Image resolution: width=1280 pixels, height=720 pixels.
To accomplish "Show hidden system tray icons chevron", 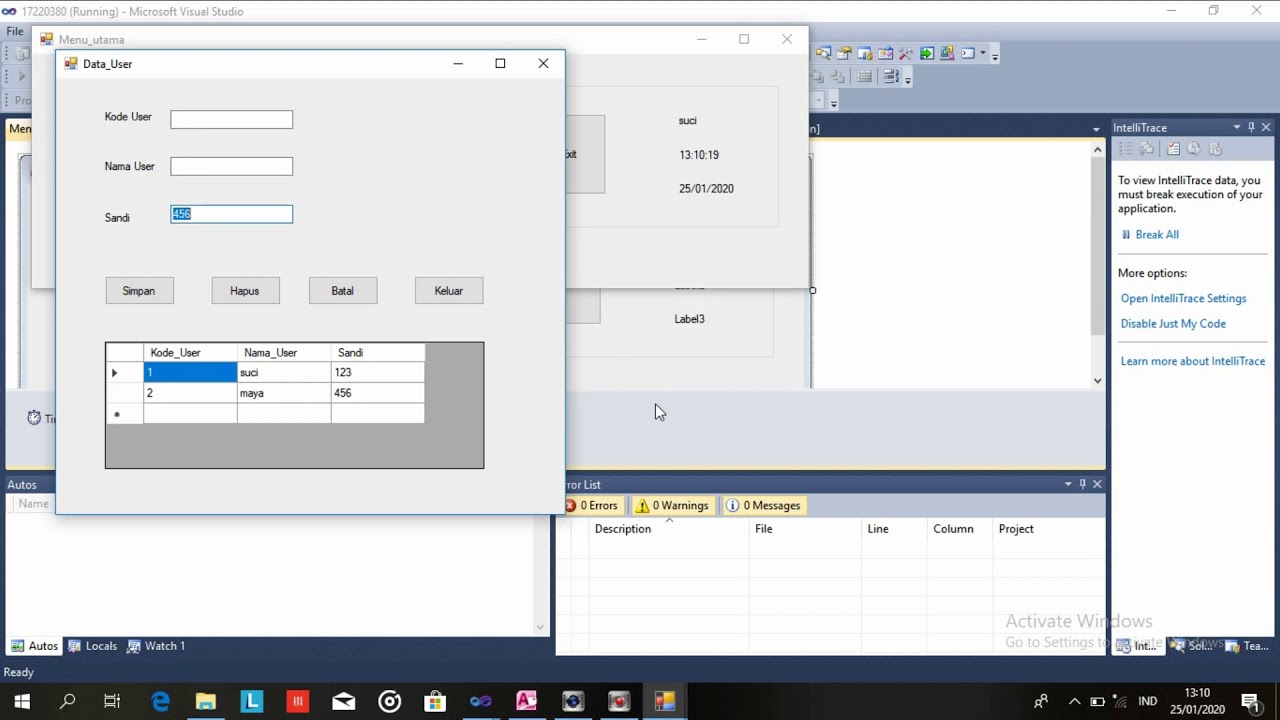I will [x=1074, y=702].
